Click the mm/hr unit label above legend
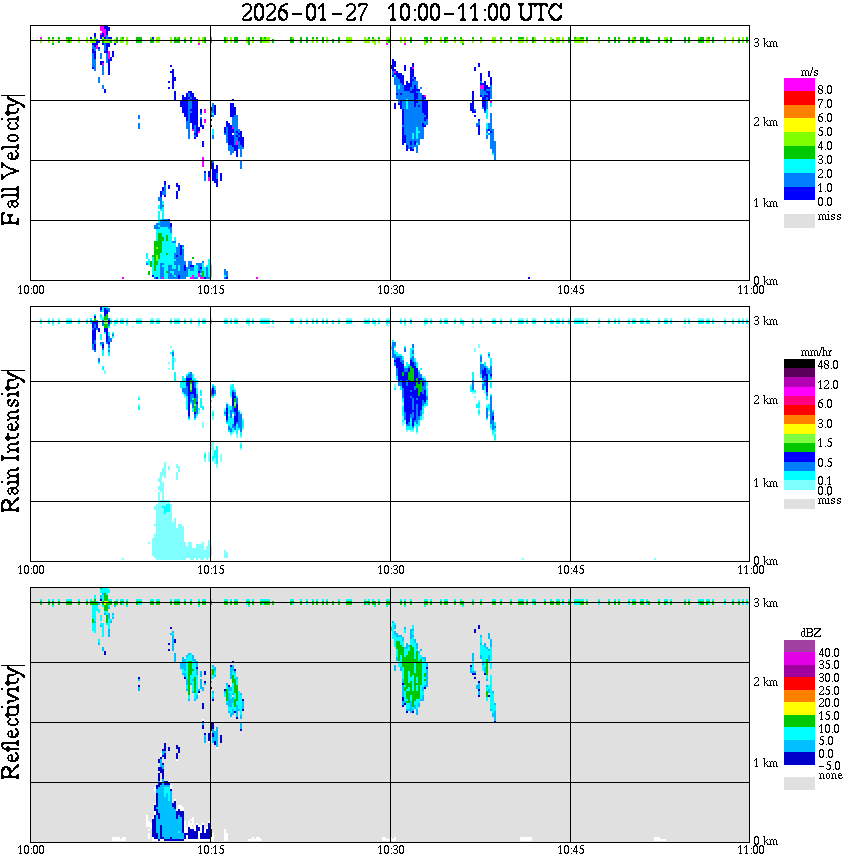 816,353
